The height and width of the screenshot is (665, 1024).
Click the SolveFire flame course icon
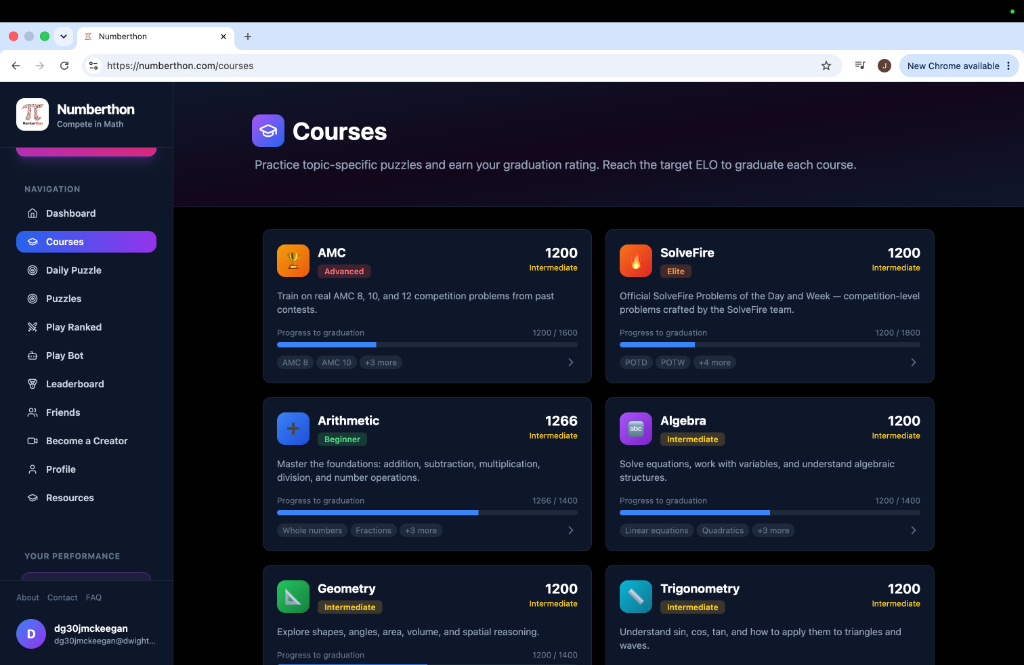point(635,261)
